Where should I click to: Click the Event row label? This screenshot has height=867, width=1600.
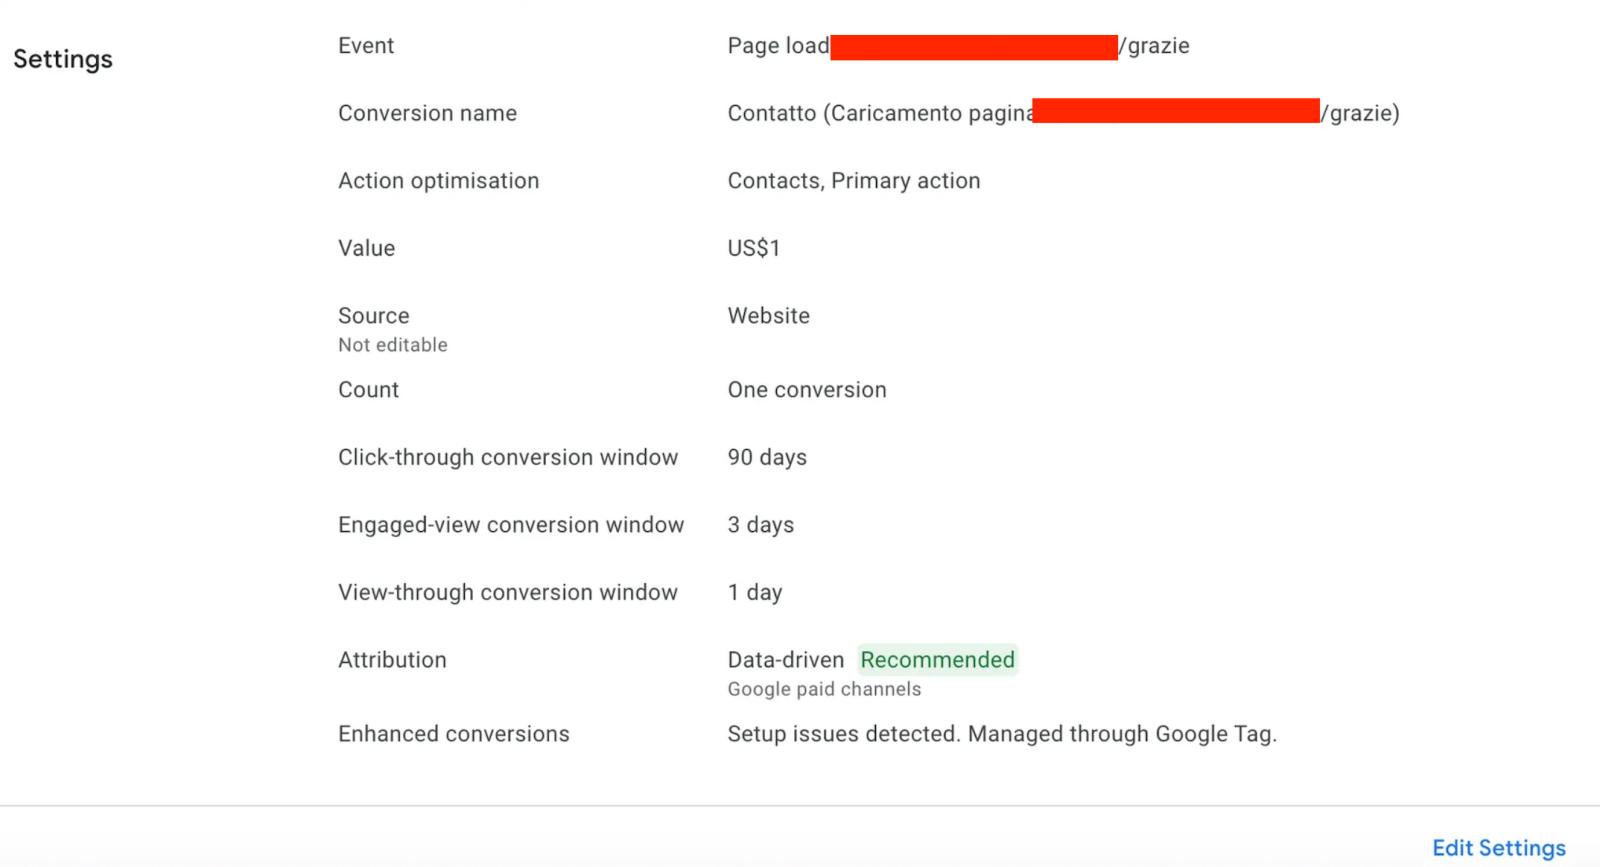tap(366, 46)
